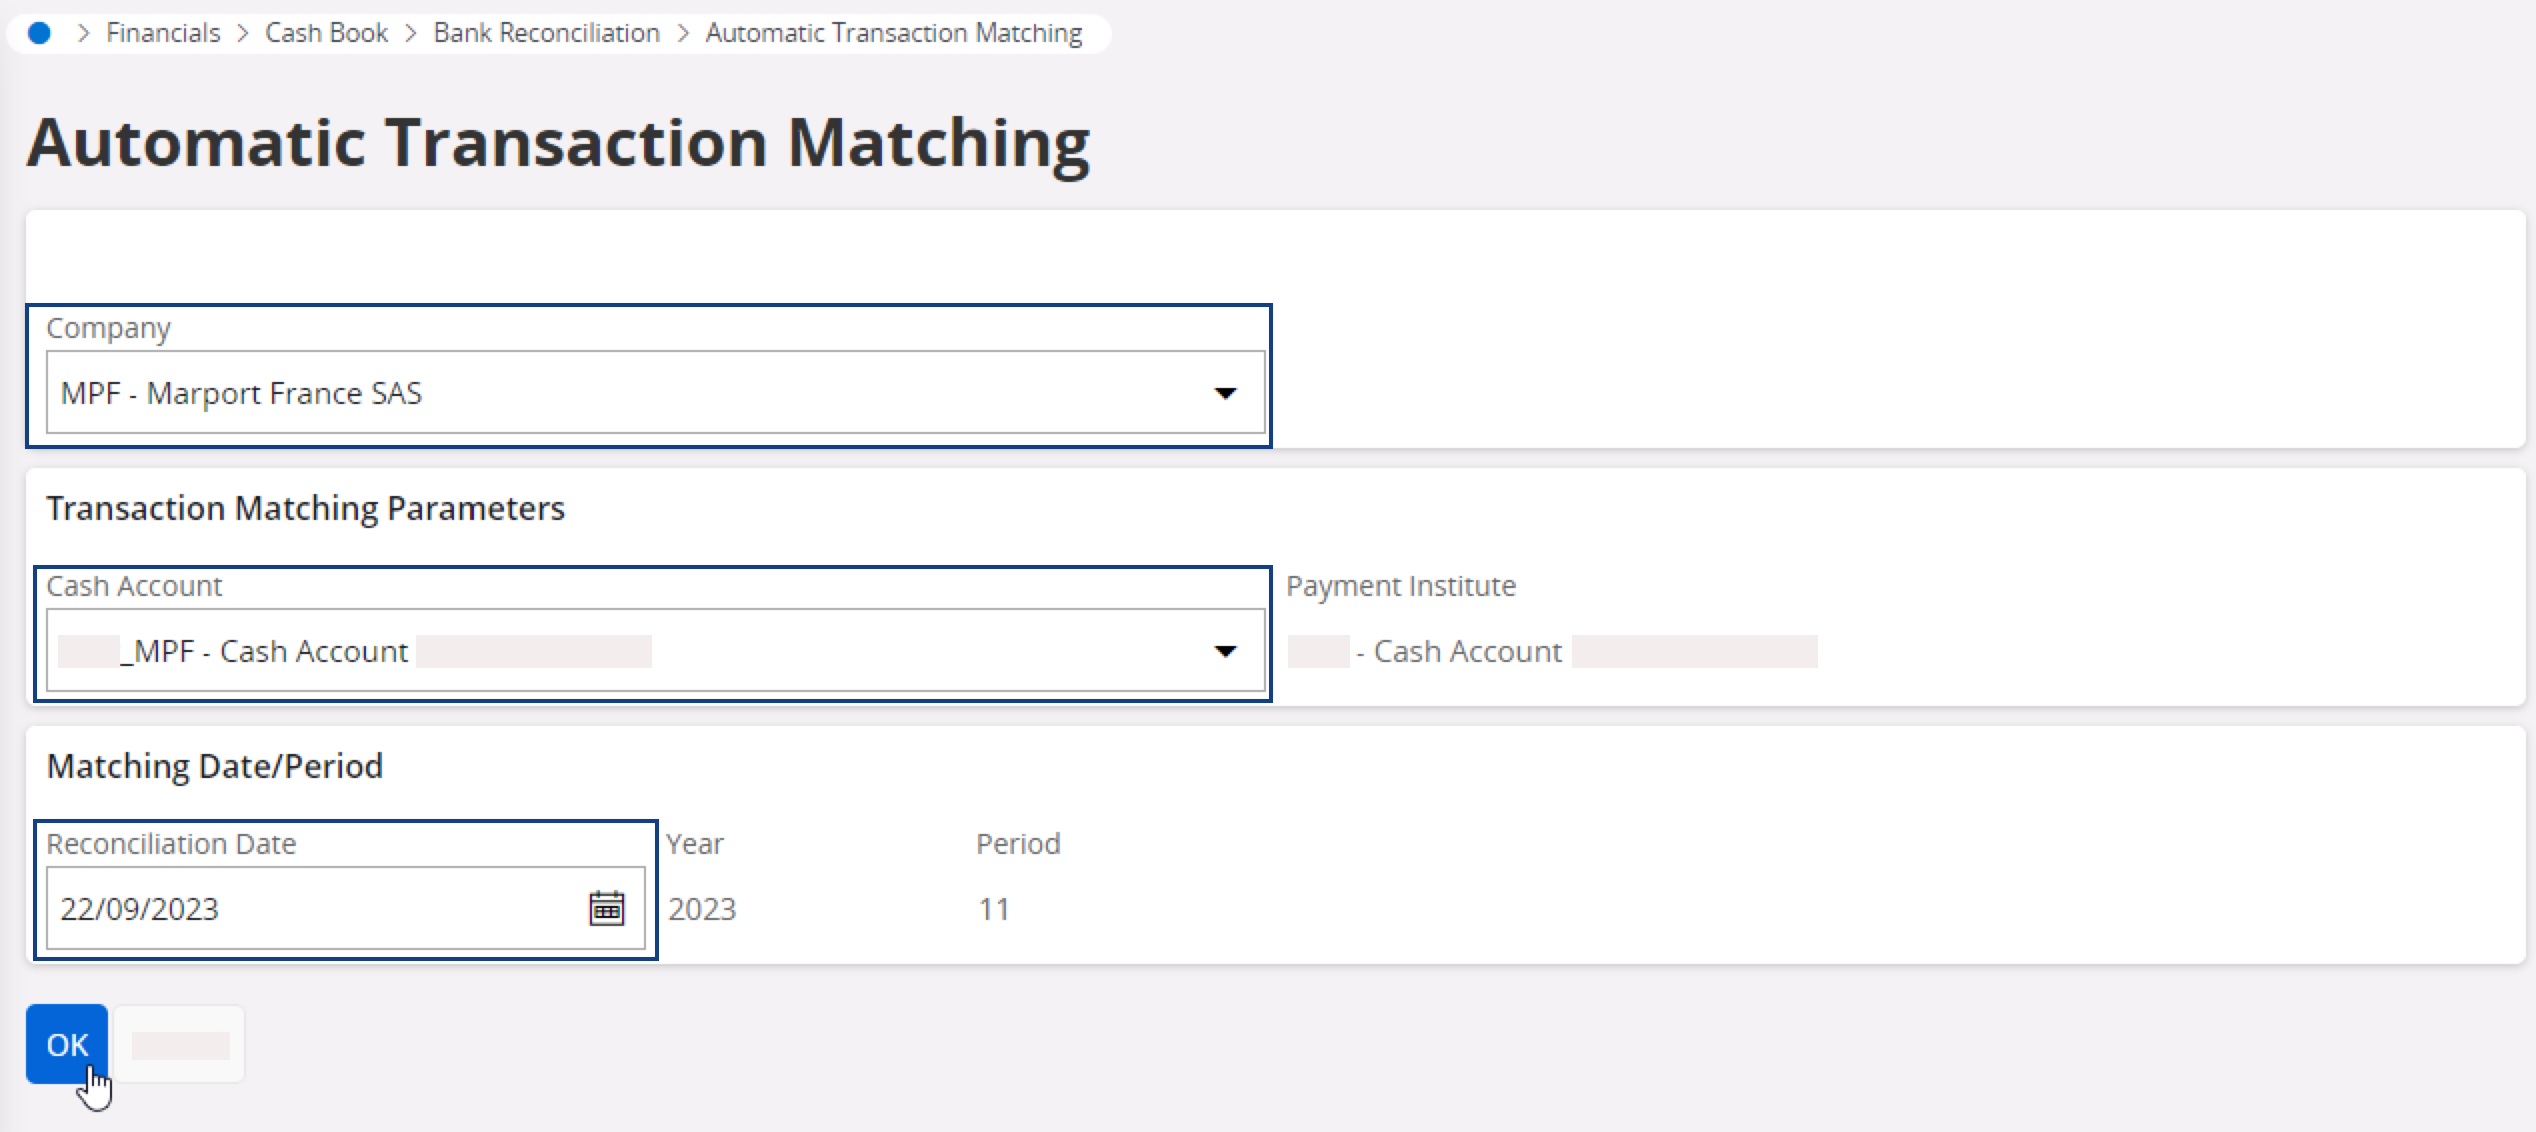Click the chevron between Financials and Cash Book
Viewport: 2536px width, 1132px height.
(x=243, y=33)
